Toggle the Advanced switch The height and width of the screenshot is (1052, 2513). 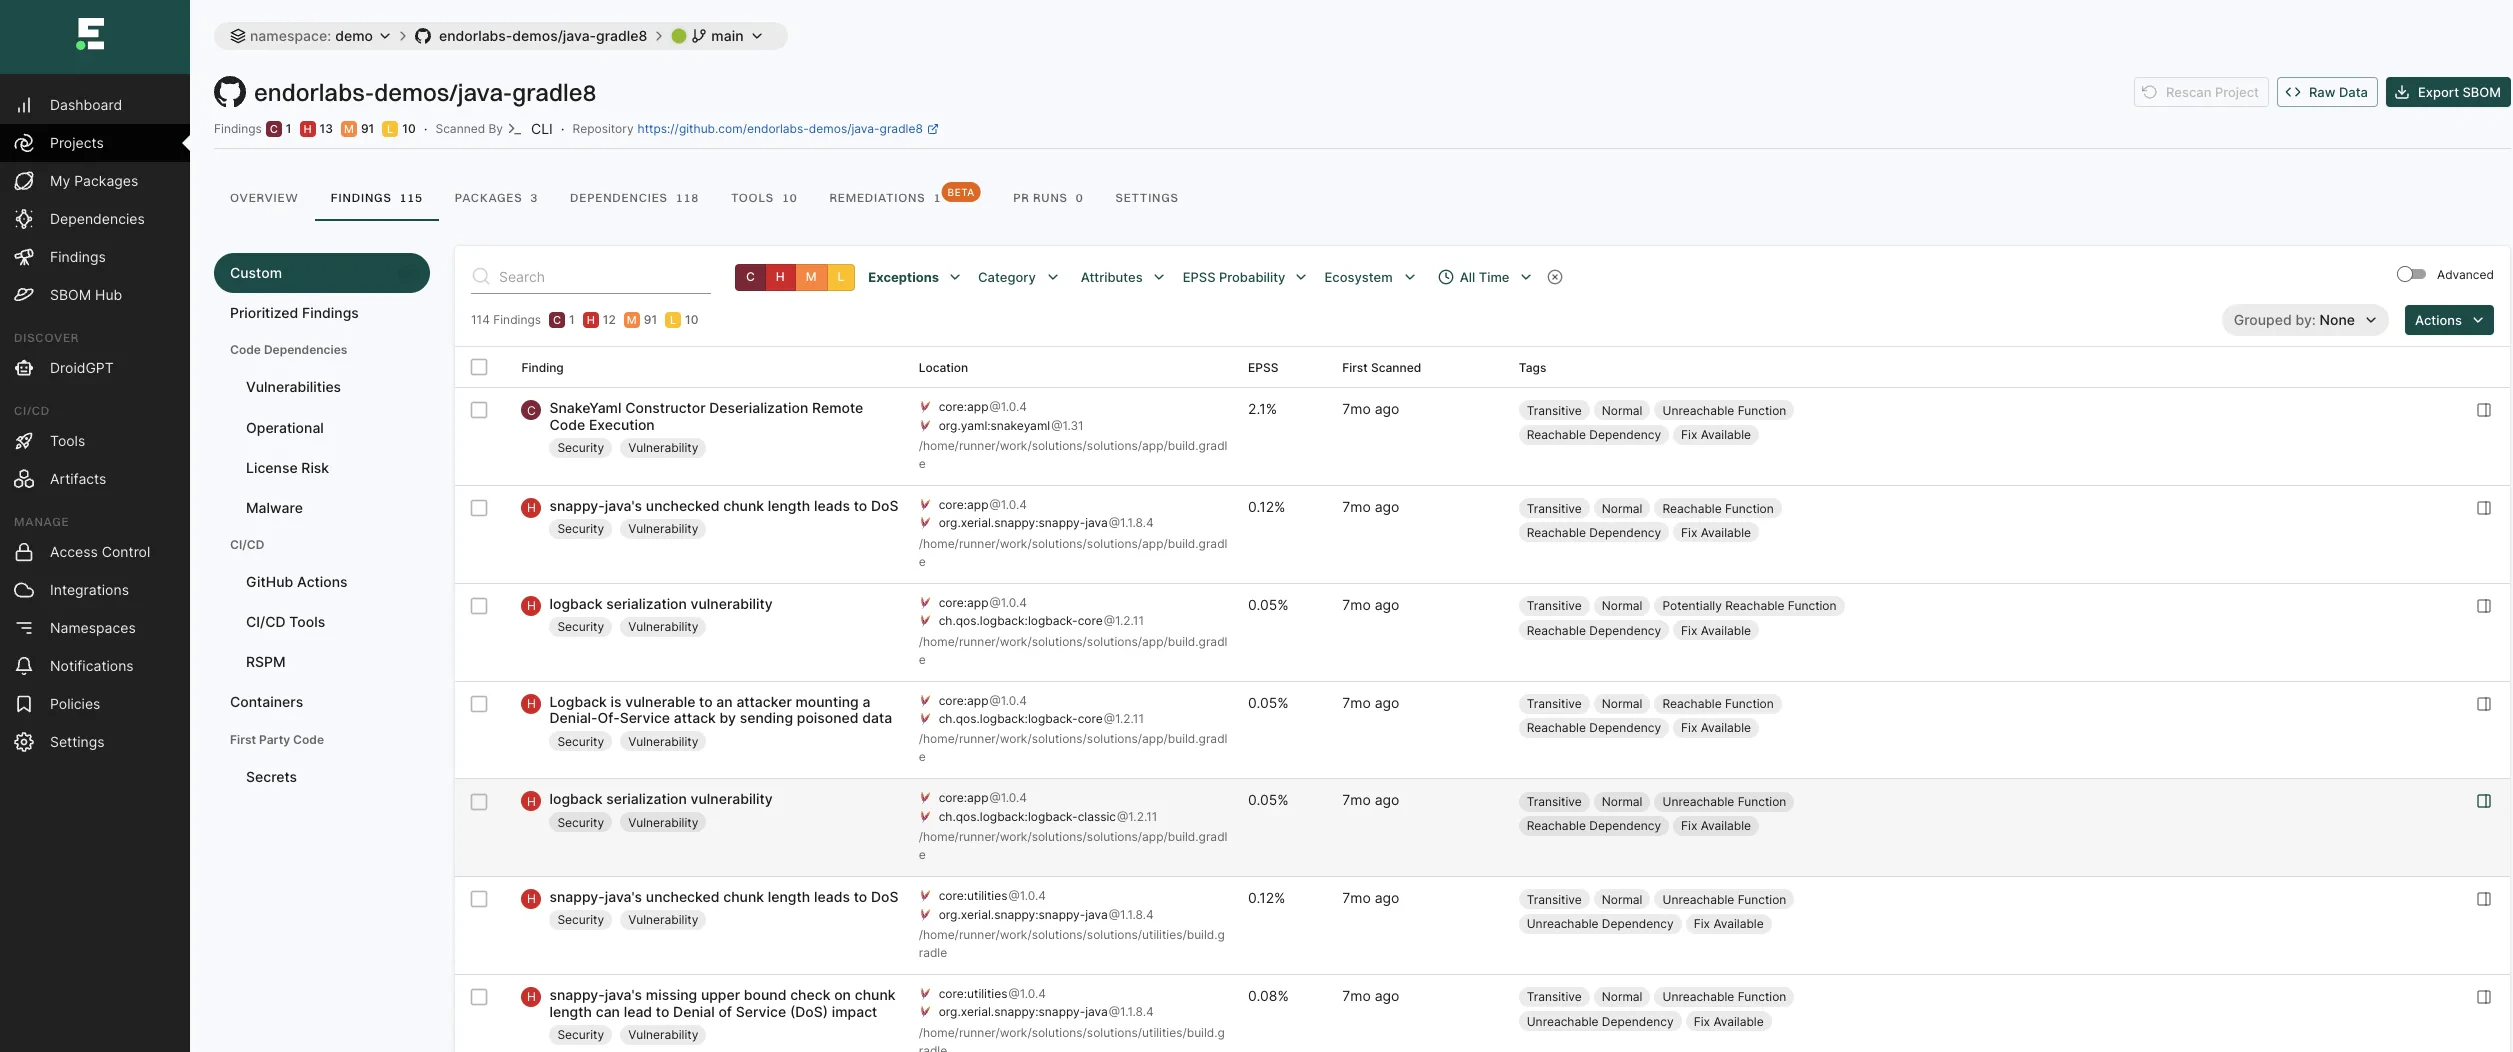[2411, 274]
